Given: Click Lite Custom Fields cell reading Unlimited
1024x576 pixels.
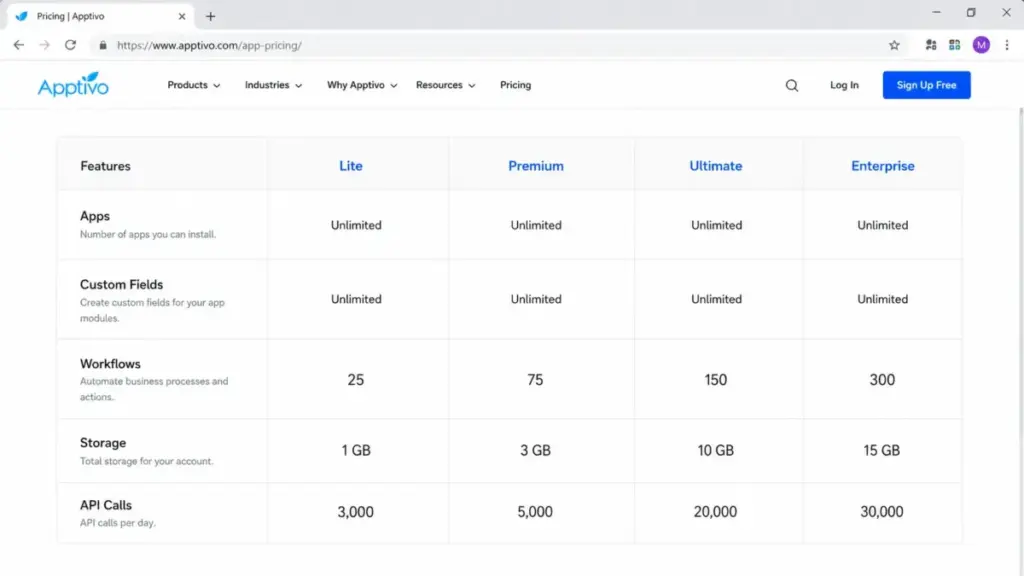Looking at the screenshot, I should click(356, 299).
